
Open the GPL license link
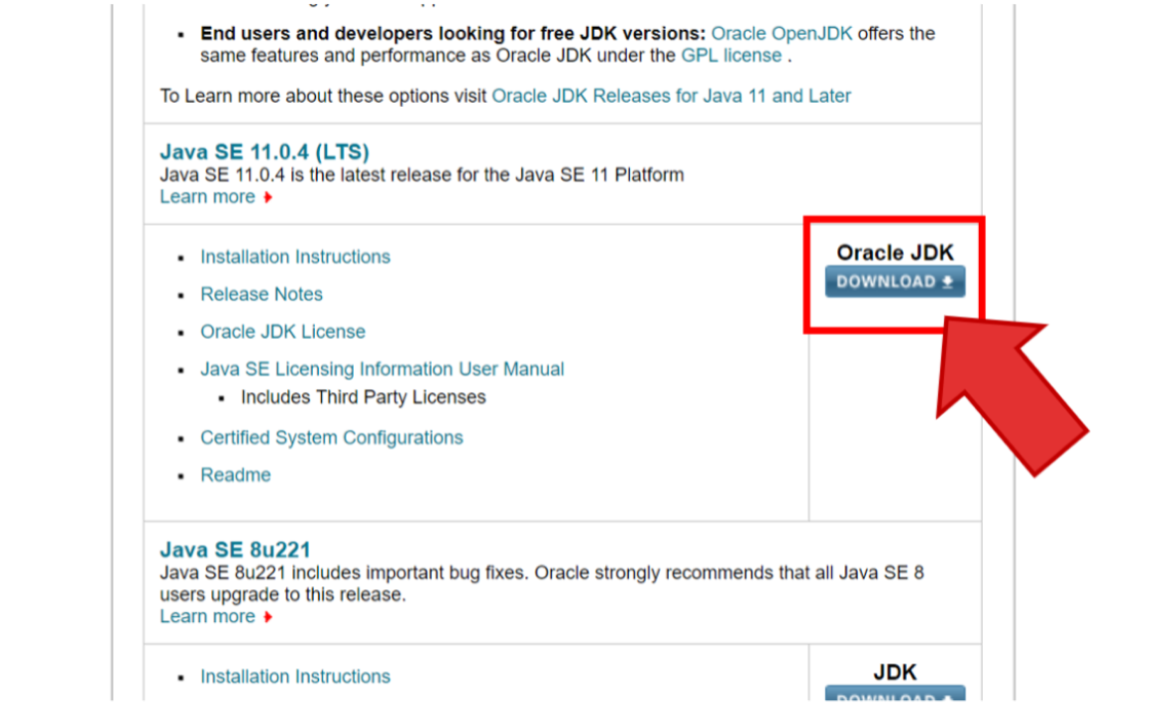pos(731,56)
